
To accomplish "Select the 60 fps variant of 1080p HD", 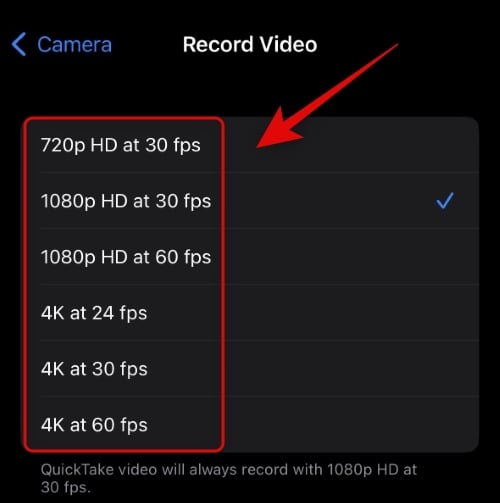I will pyautogui.click(x=252, y=257).
